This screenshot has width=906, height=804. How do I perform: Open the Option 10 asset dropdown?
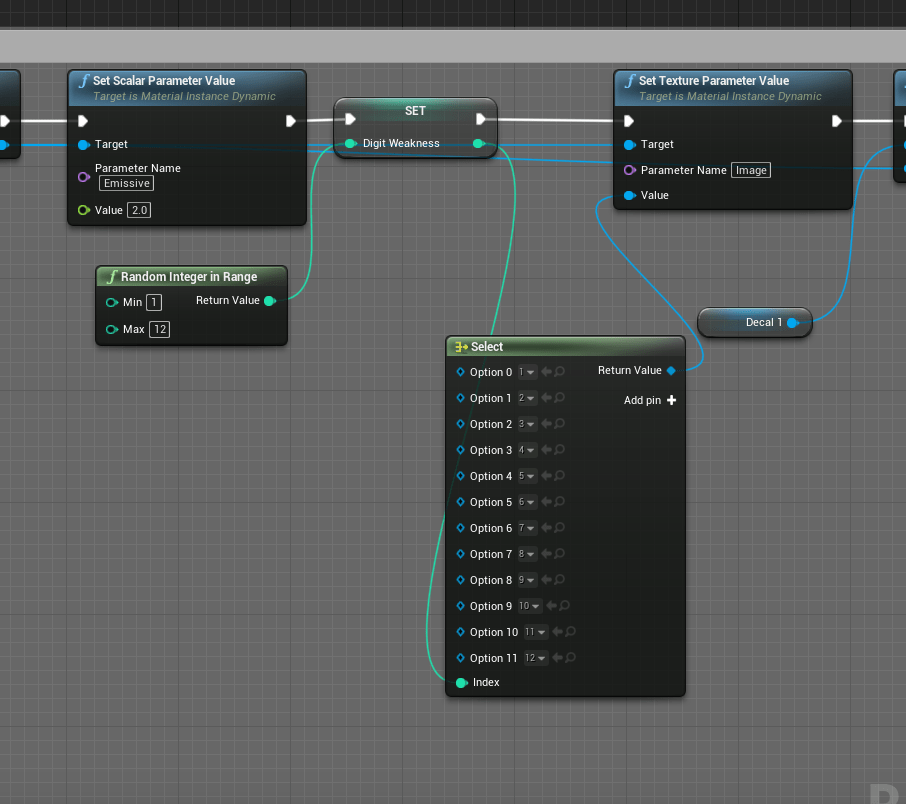pyautogui.click(x=536, y=632)
